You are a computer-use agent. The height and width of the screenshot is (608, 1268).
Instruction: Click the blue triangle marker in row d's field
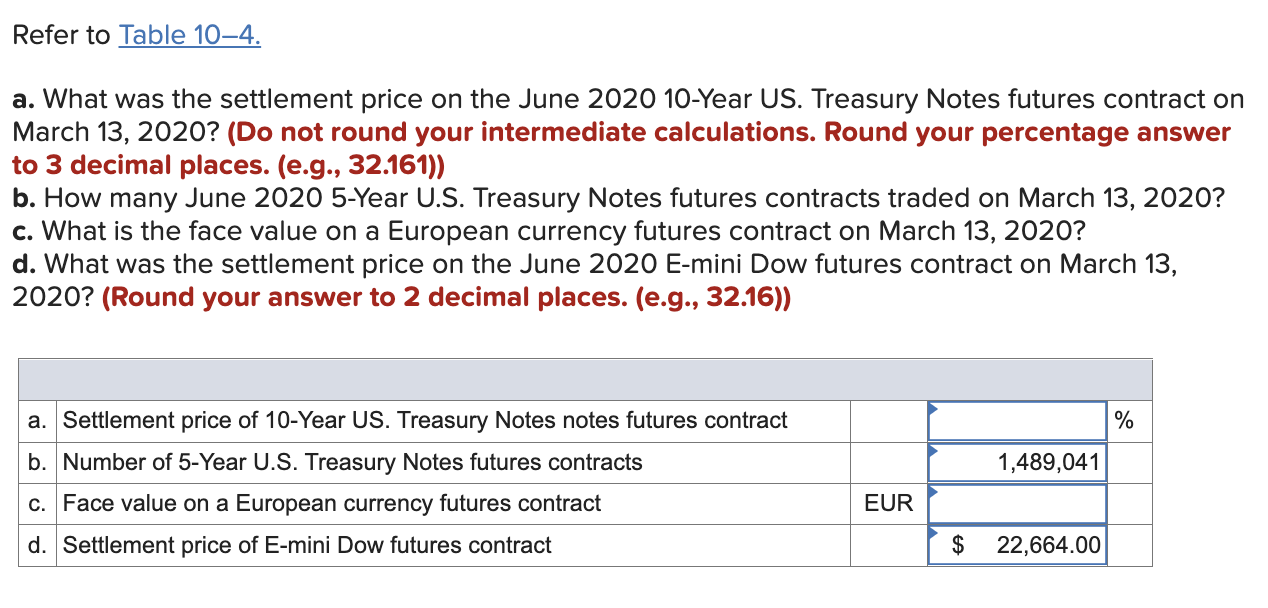(x=932, y=532)
